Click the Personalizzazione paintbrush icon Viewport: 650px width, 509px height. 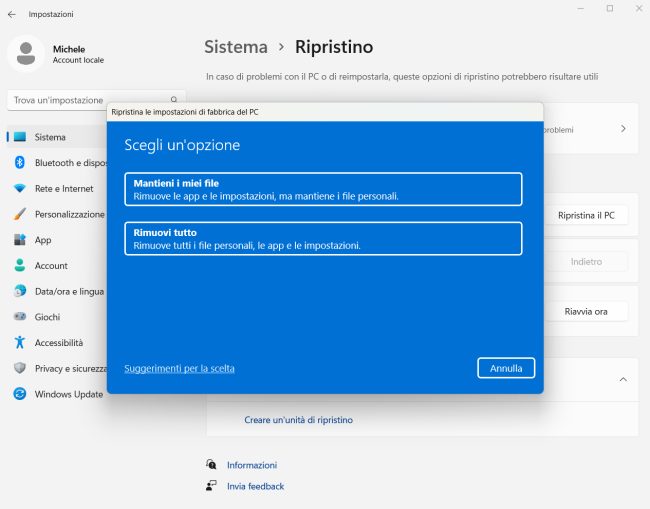(19, 214)
